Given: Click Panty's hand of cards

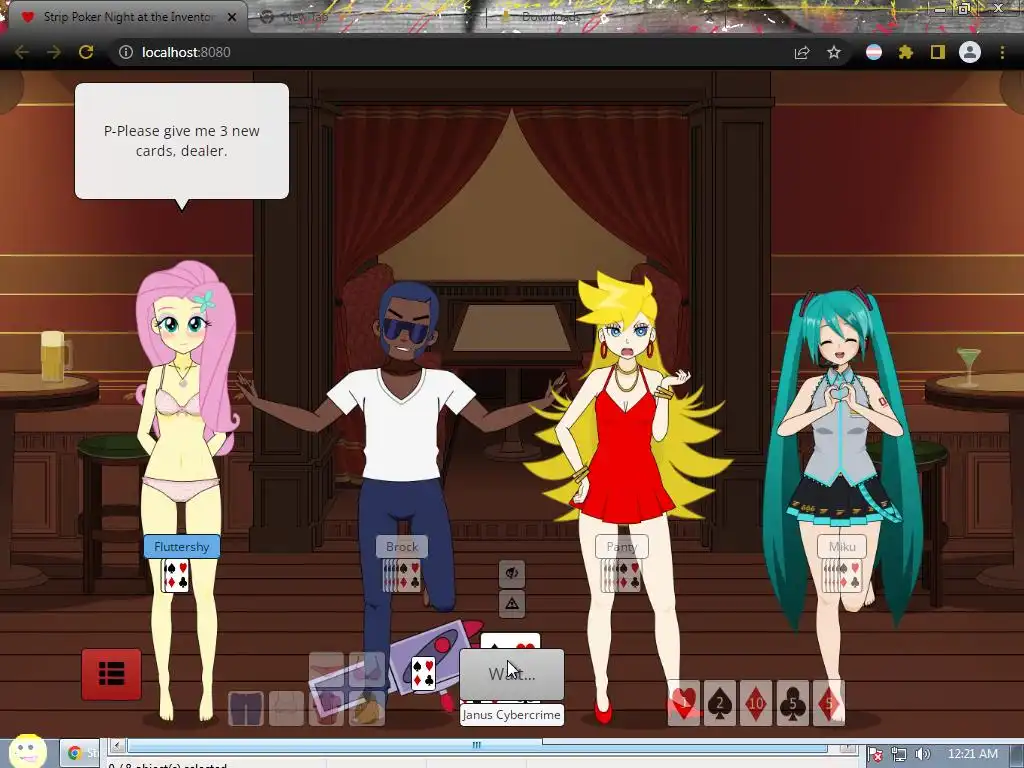Looking at the screenshot, I should pos(620,575).
